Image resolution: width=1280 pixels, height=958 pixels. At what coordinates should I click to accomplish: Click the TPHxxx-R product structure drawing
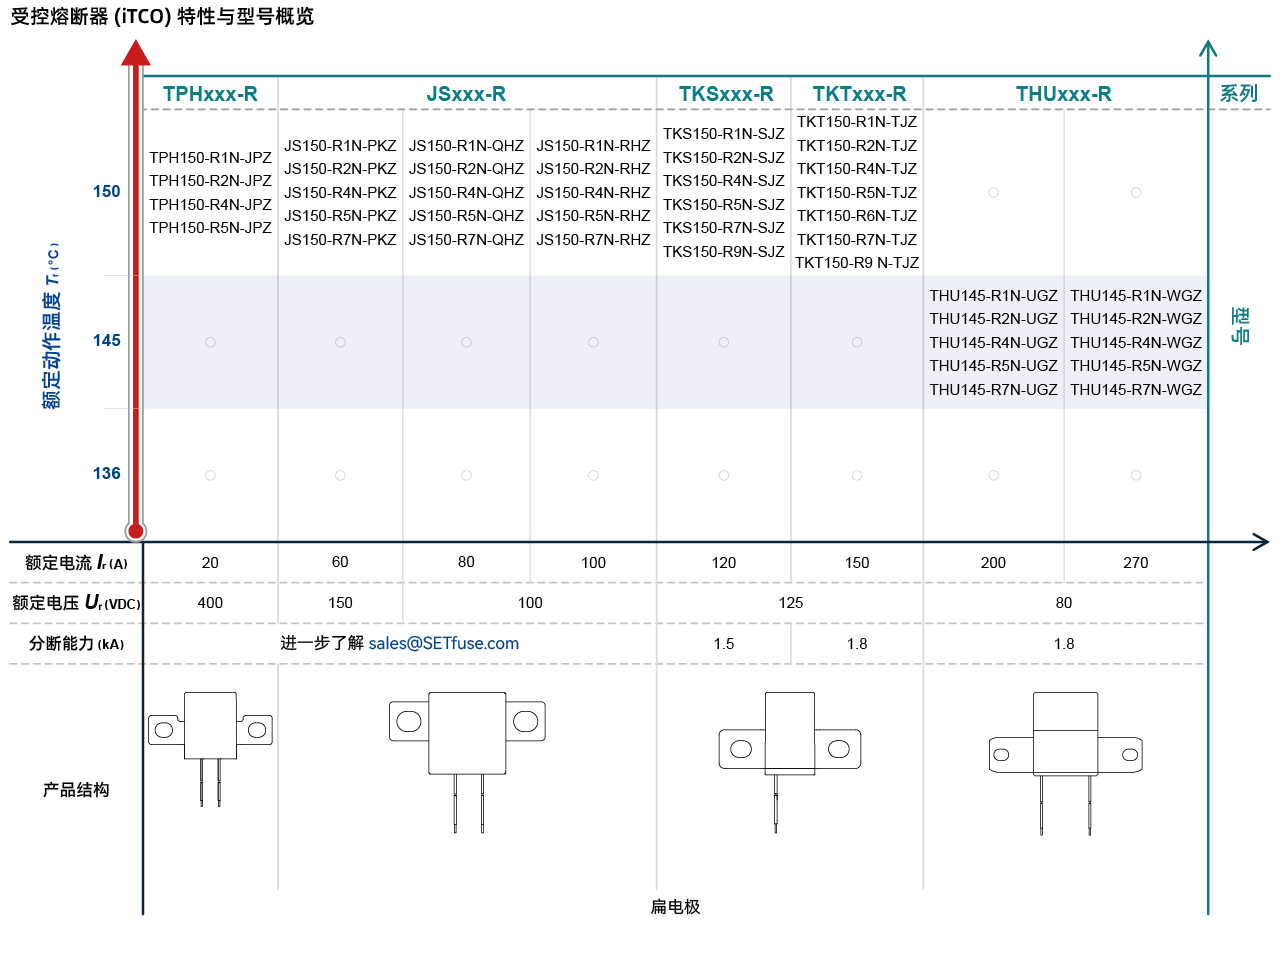210,740
